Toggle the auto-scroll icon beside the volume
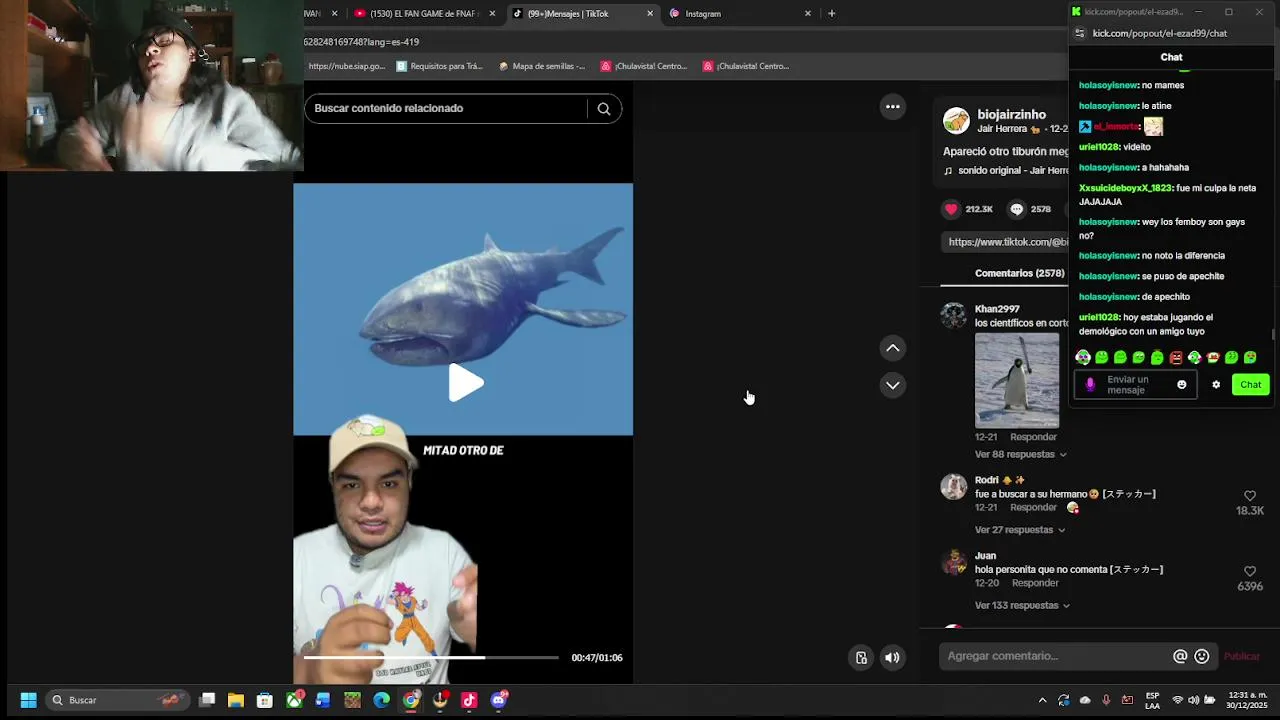This screenshot has height=720, width=1280. point(861,658)
